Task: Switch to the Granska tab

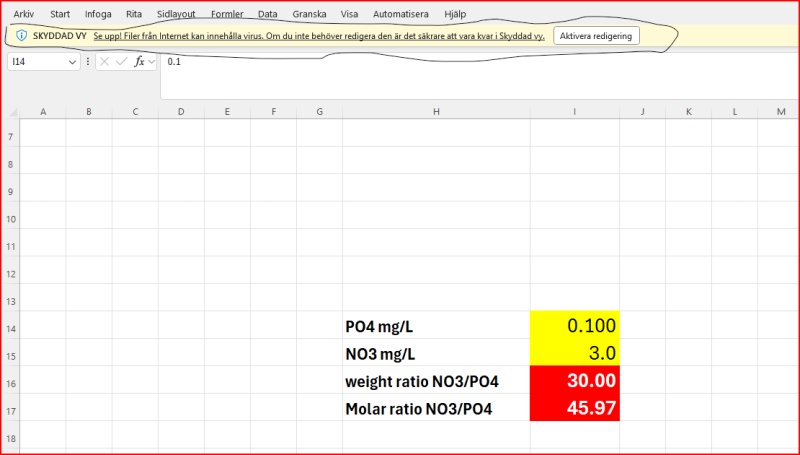Action: [x=309, y=14]
